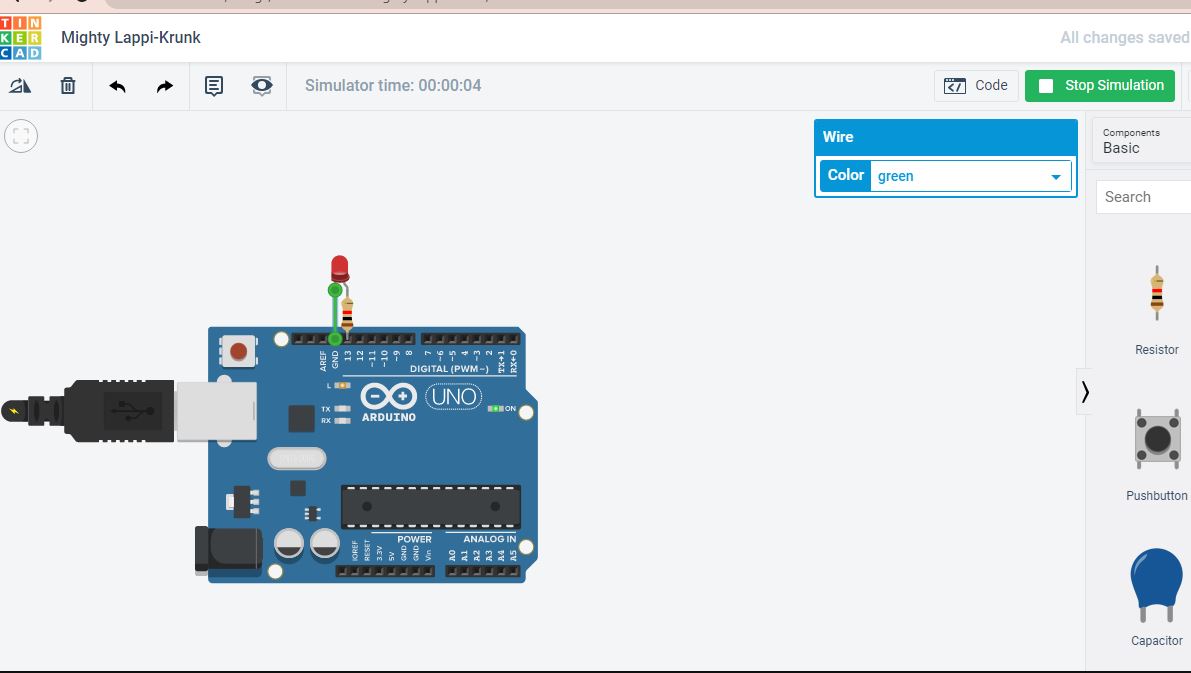Click the POWER pin header
The height and width of the screenshot is (673, 1191).
[385, 570]
